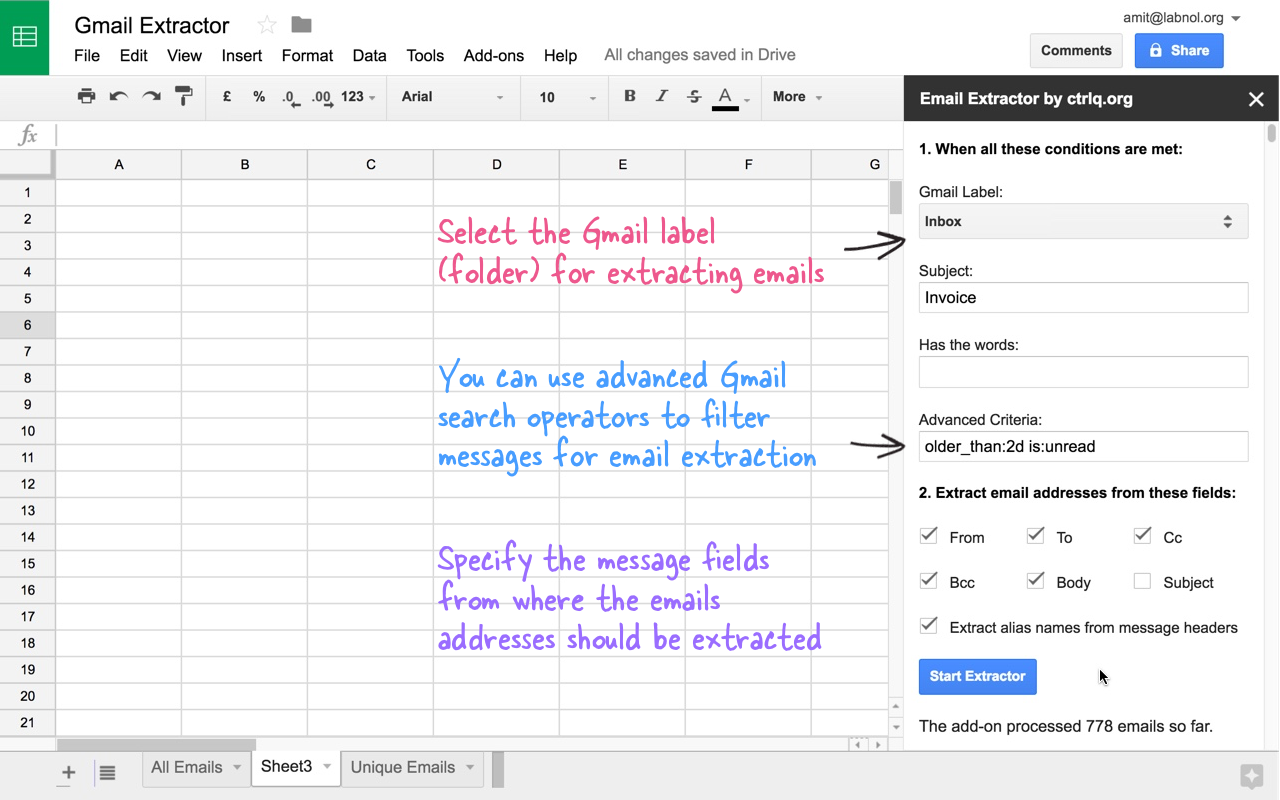The height and width of the screenshot is (800, 1280).
Task: Move document using the folder icon
Action: (301, 25)
